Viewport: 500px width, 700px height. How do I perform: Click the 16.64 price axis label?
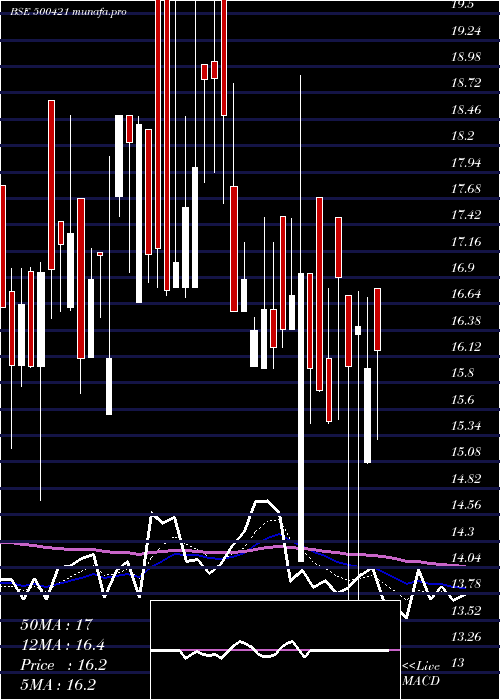click(x=466, y=294)
